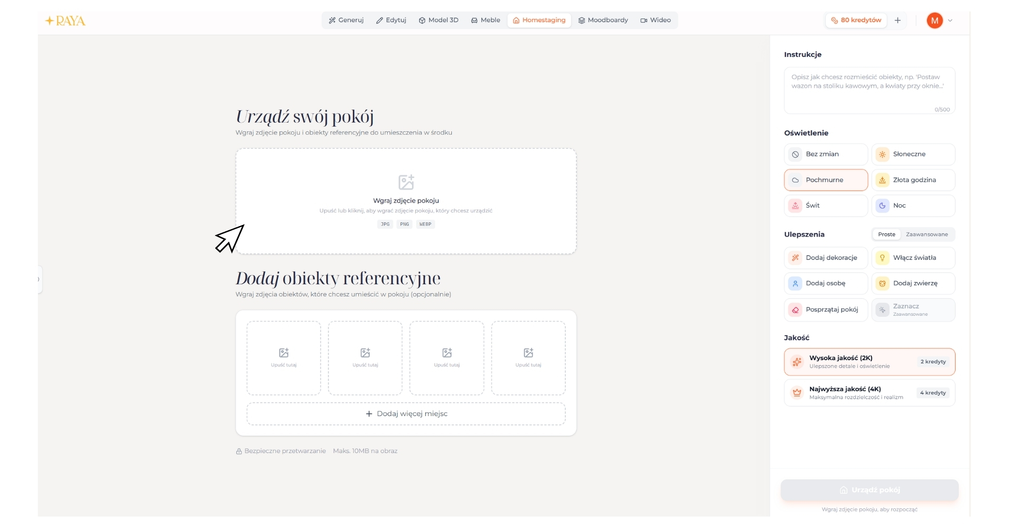Screen dimensions: 1013x528
Task: Switch to the Edytuj tab
Action: pyautogui.click(x=391, y=20)
